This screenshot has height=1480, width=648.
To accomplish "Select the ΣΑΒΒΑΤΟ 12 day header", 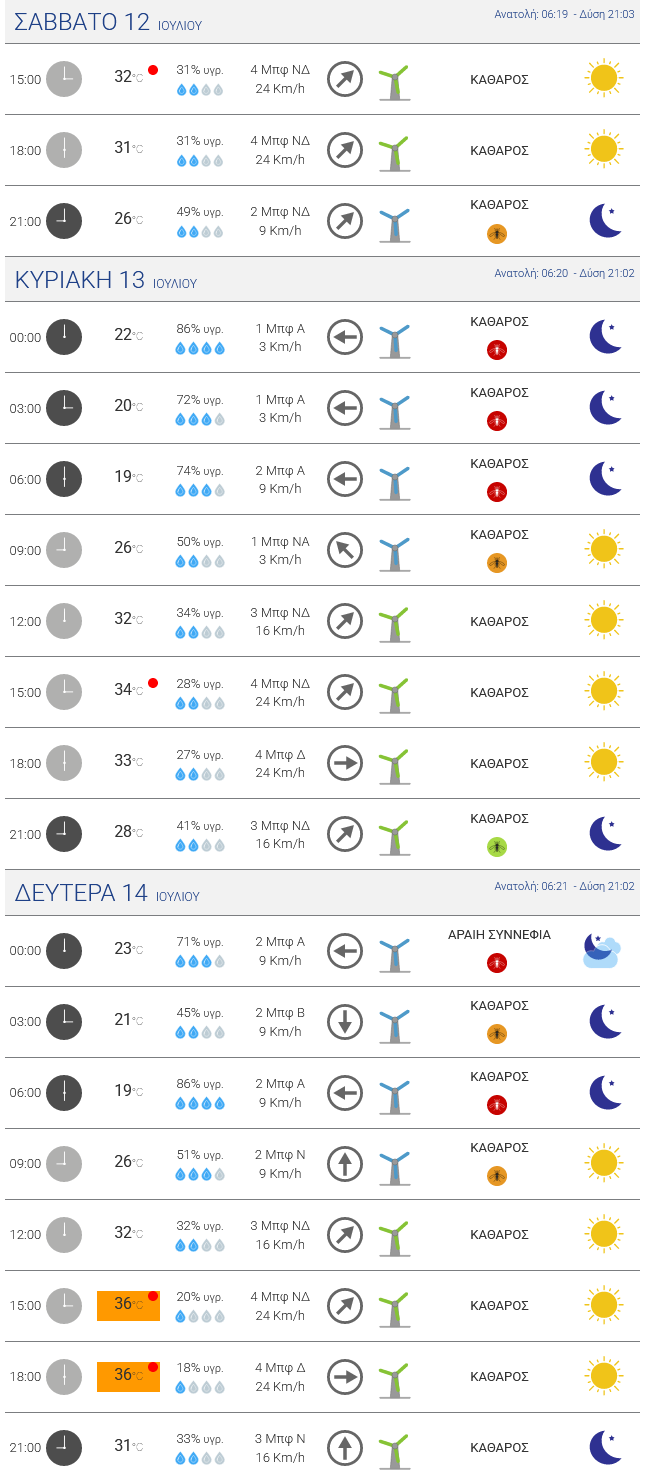I will [82, 22].
